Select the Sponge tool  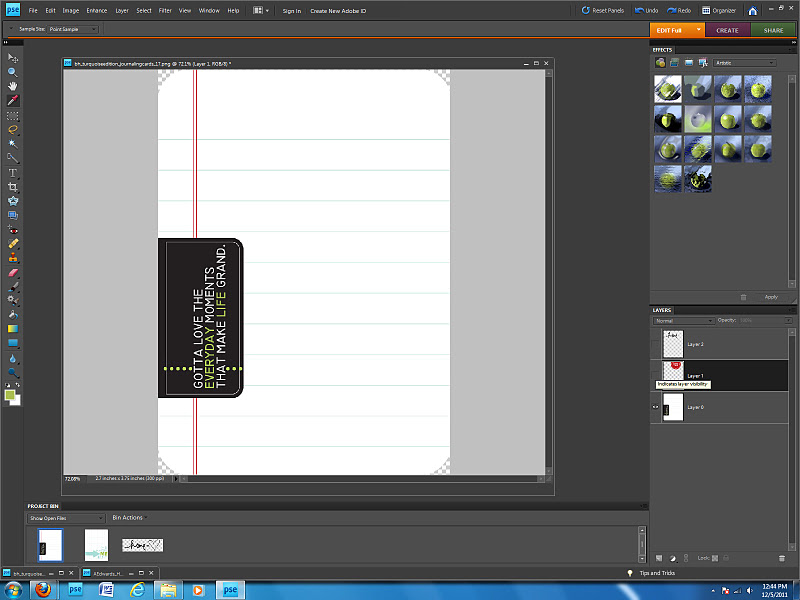tap(13, 373)
